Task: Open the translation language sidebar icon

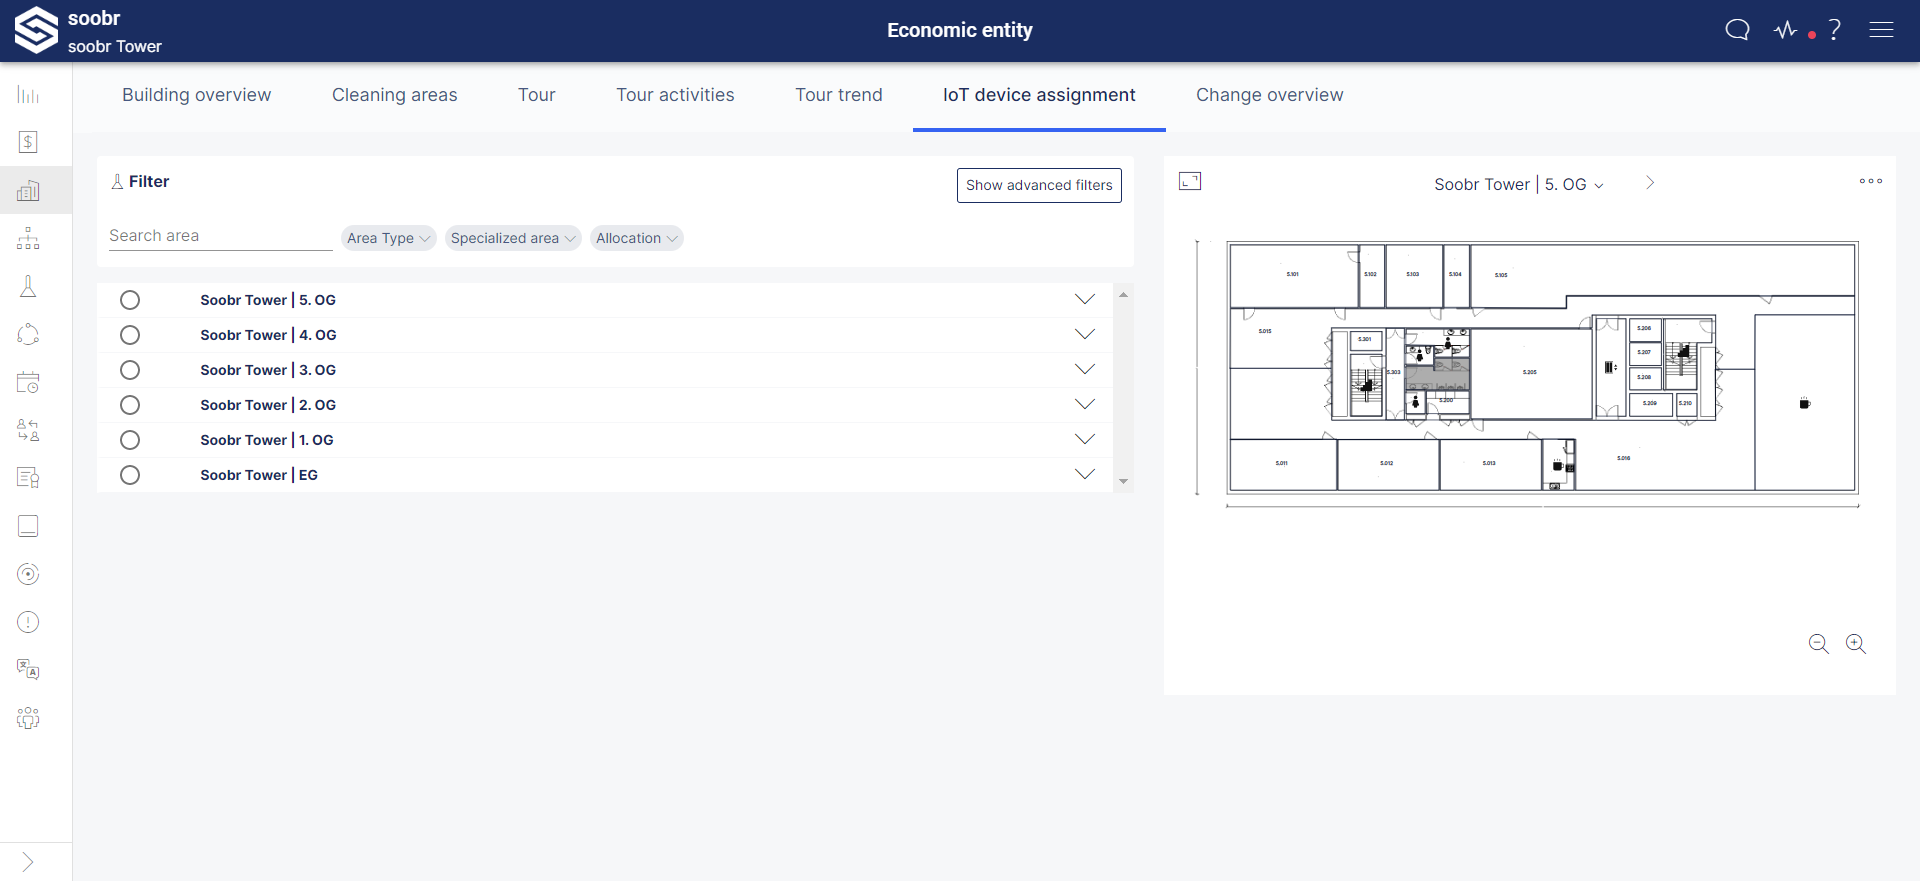Action: click(28, 670)
